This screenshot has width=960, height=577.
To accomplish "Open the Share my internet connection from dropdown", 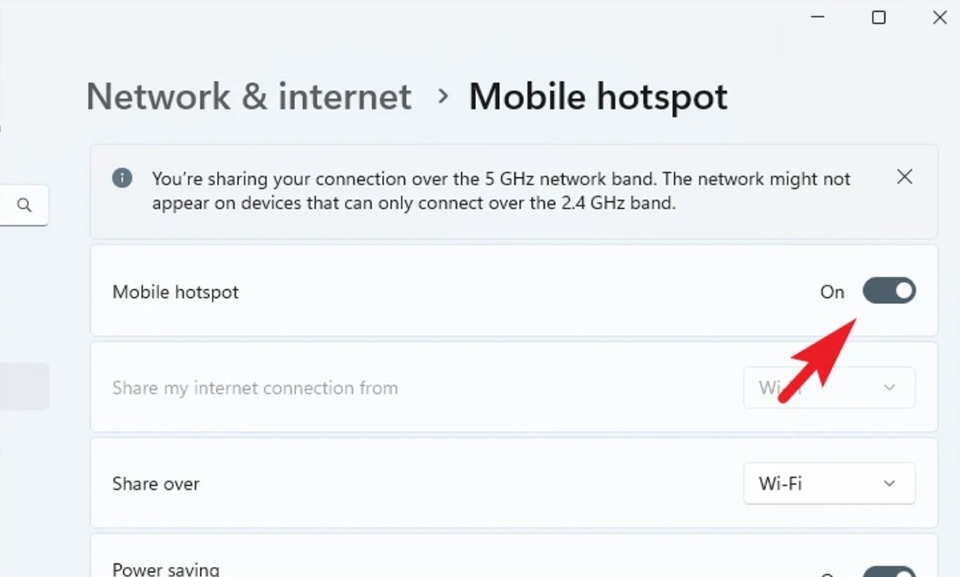I will pyautogui.click(x=829, y=387).
